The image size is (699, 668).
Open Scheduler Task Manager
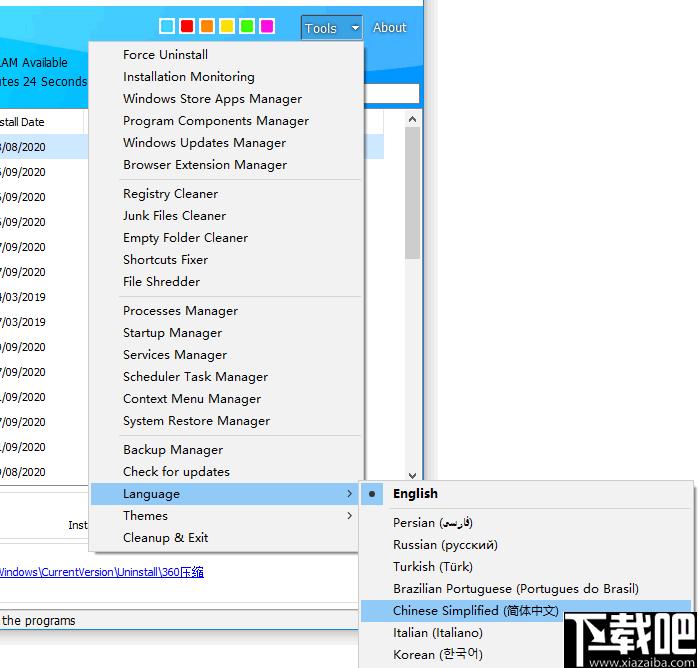pyautogui.click(x=226, y=377)
